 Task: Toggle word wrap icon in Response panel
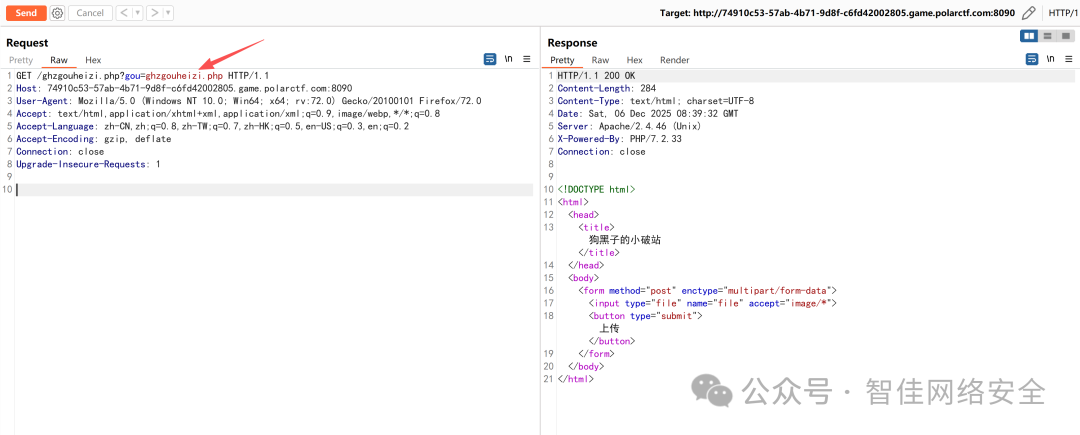(x=1032, y=59)
